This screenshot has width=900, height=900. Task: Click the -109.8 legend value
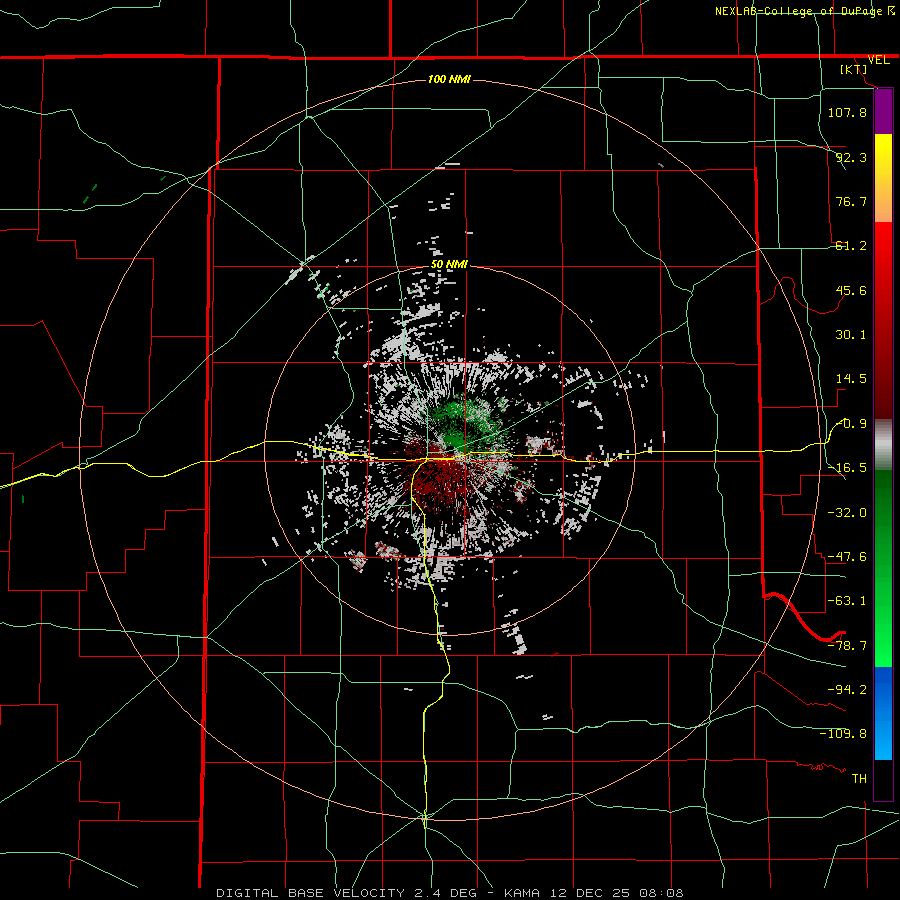coord(843,734)
